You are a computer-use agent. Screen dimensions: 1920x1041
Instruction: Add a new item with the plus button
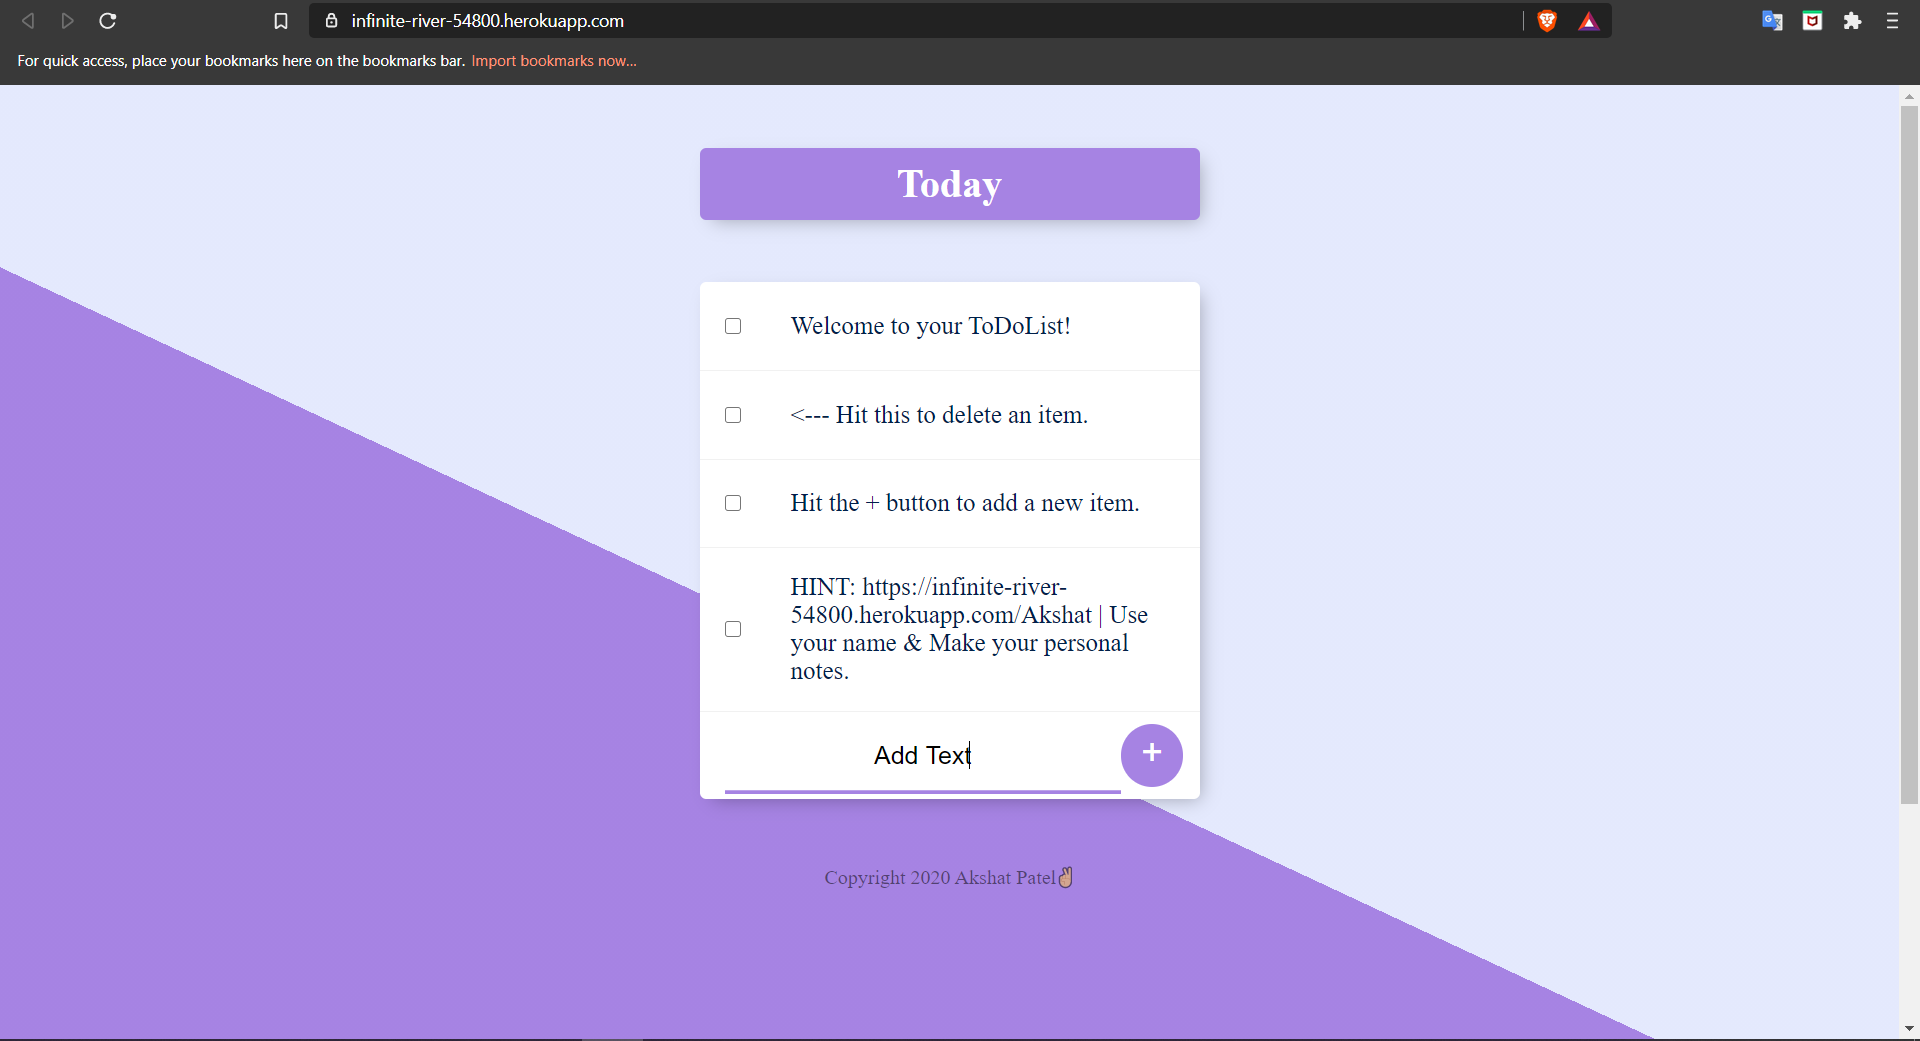pos(1152,755)
